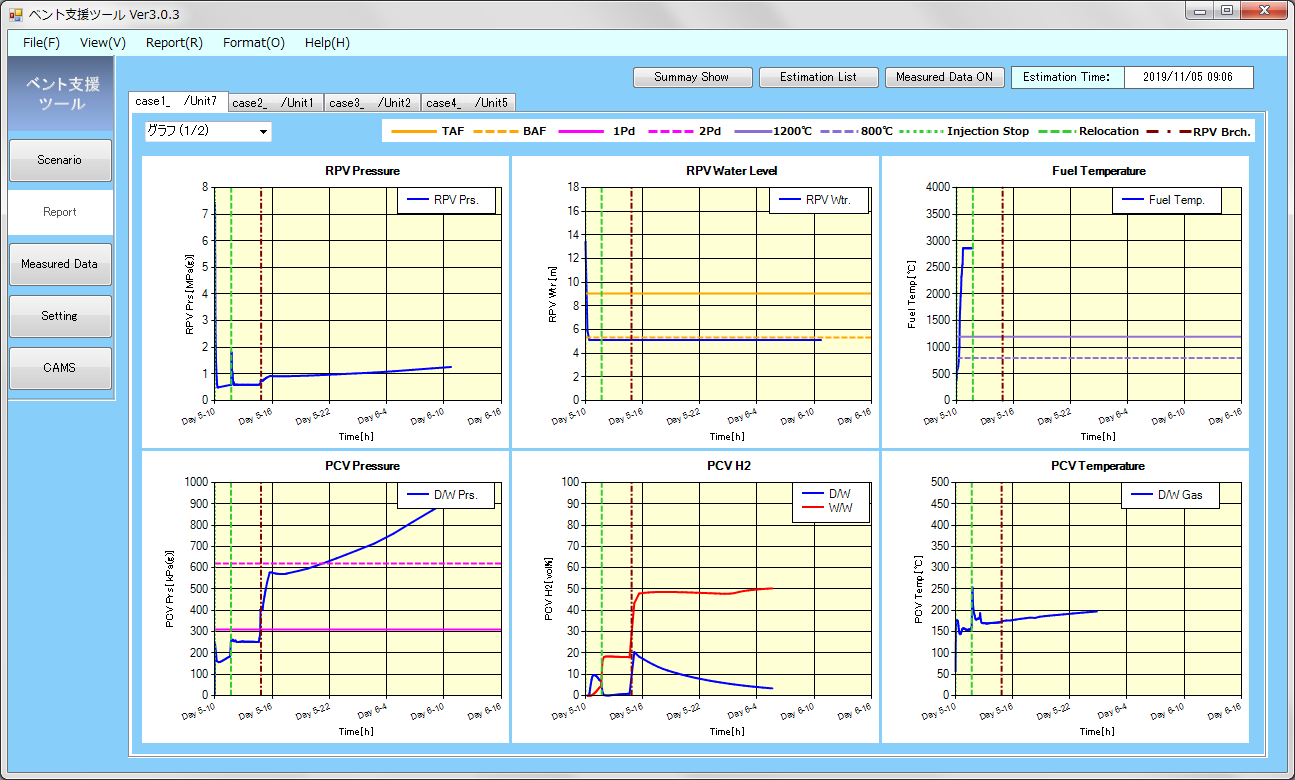
Task: Open the View(V) menu
Action: [x=103, y=43]
